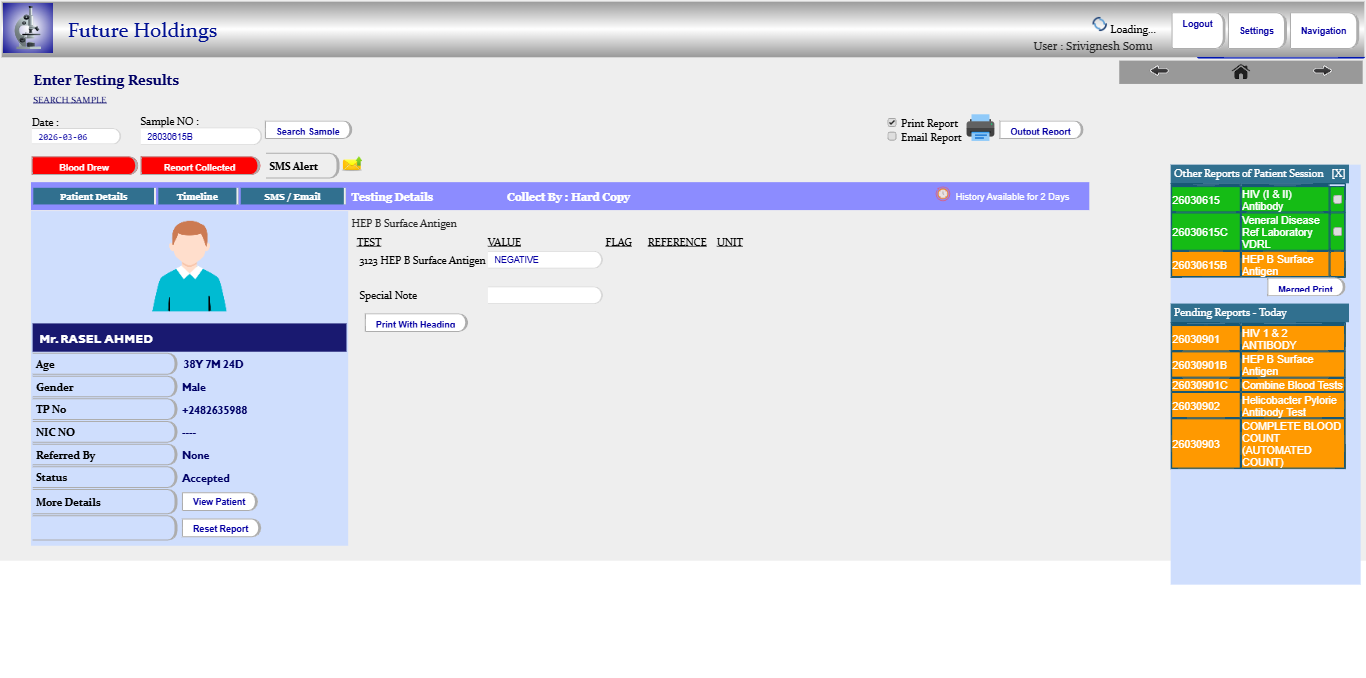This screenshot has width=1366, height=678.
Task: Enable the Email Report checkbox
Action: coord(892,137)
